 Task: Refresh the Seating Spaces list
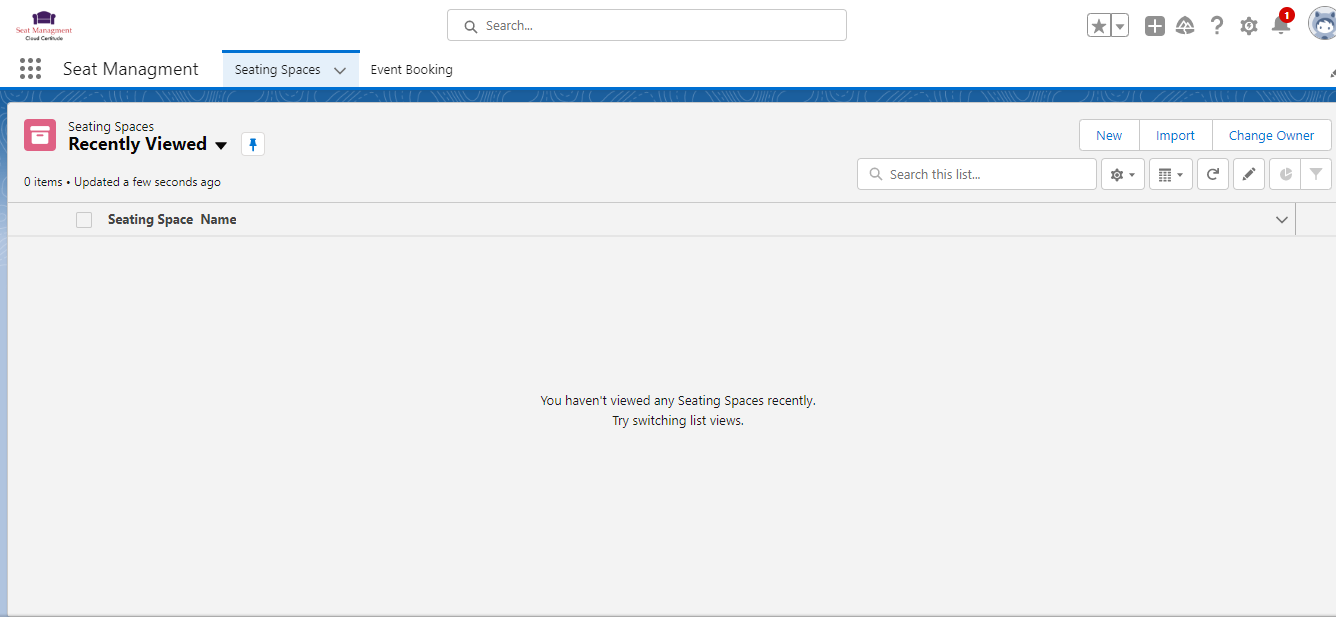(1213, 174)
